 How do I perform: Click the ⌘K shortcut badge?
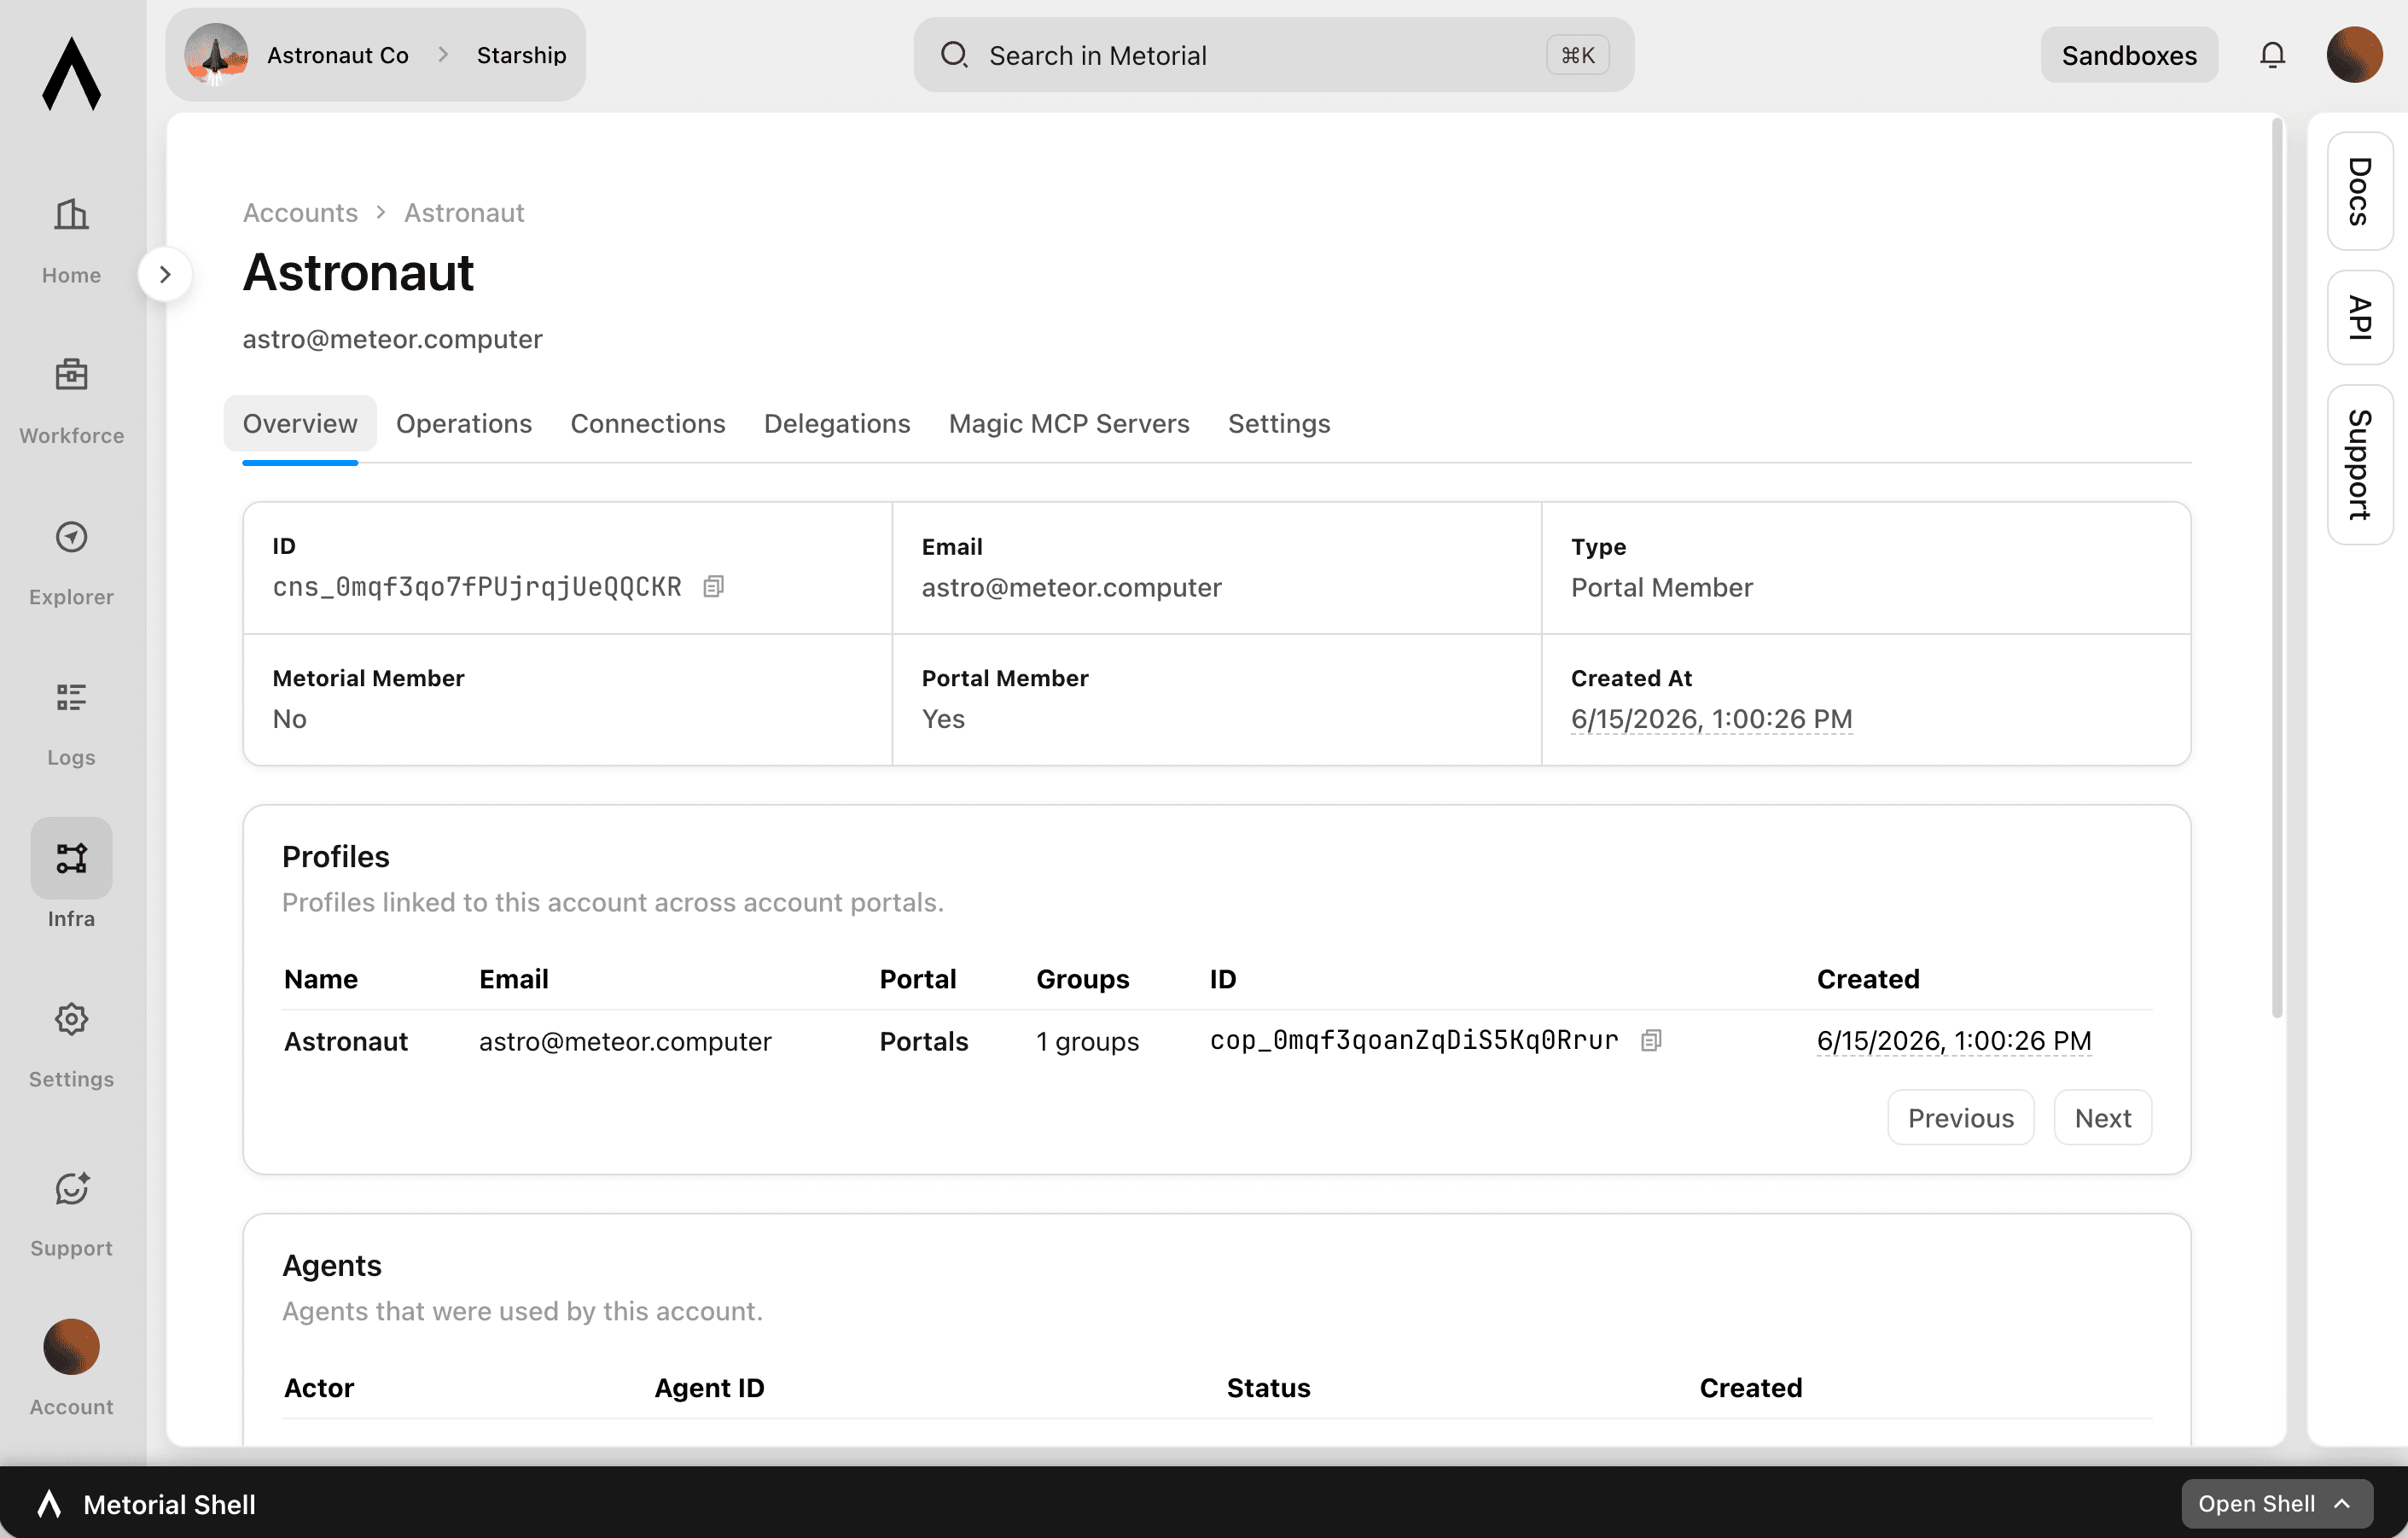click(1577, 55)
